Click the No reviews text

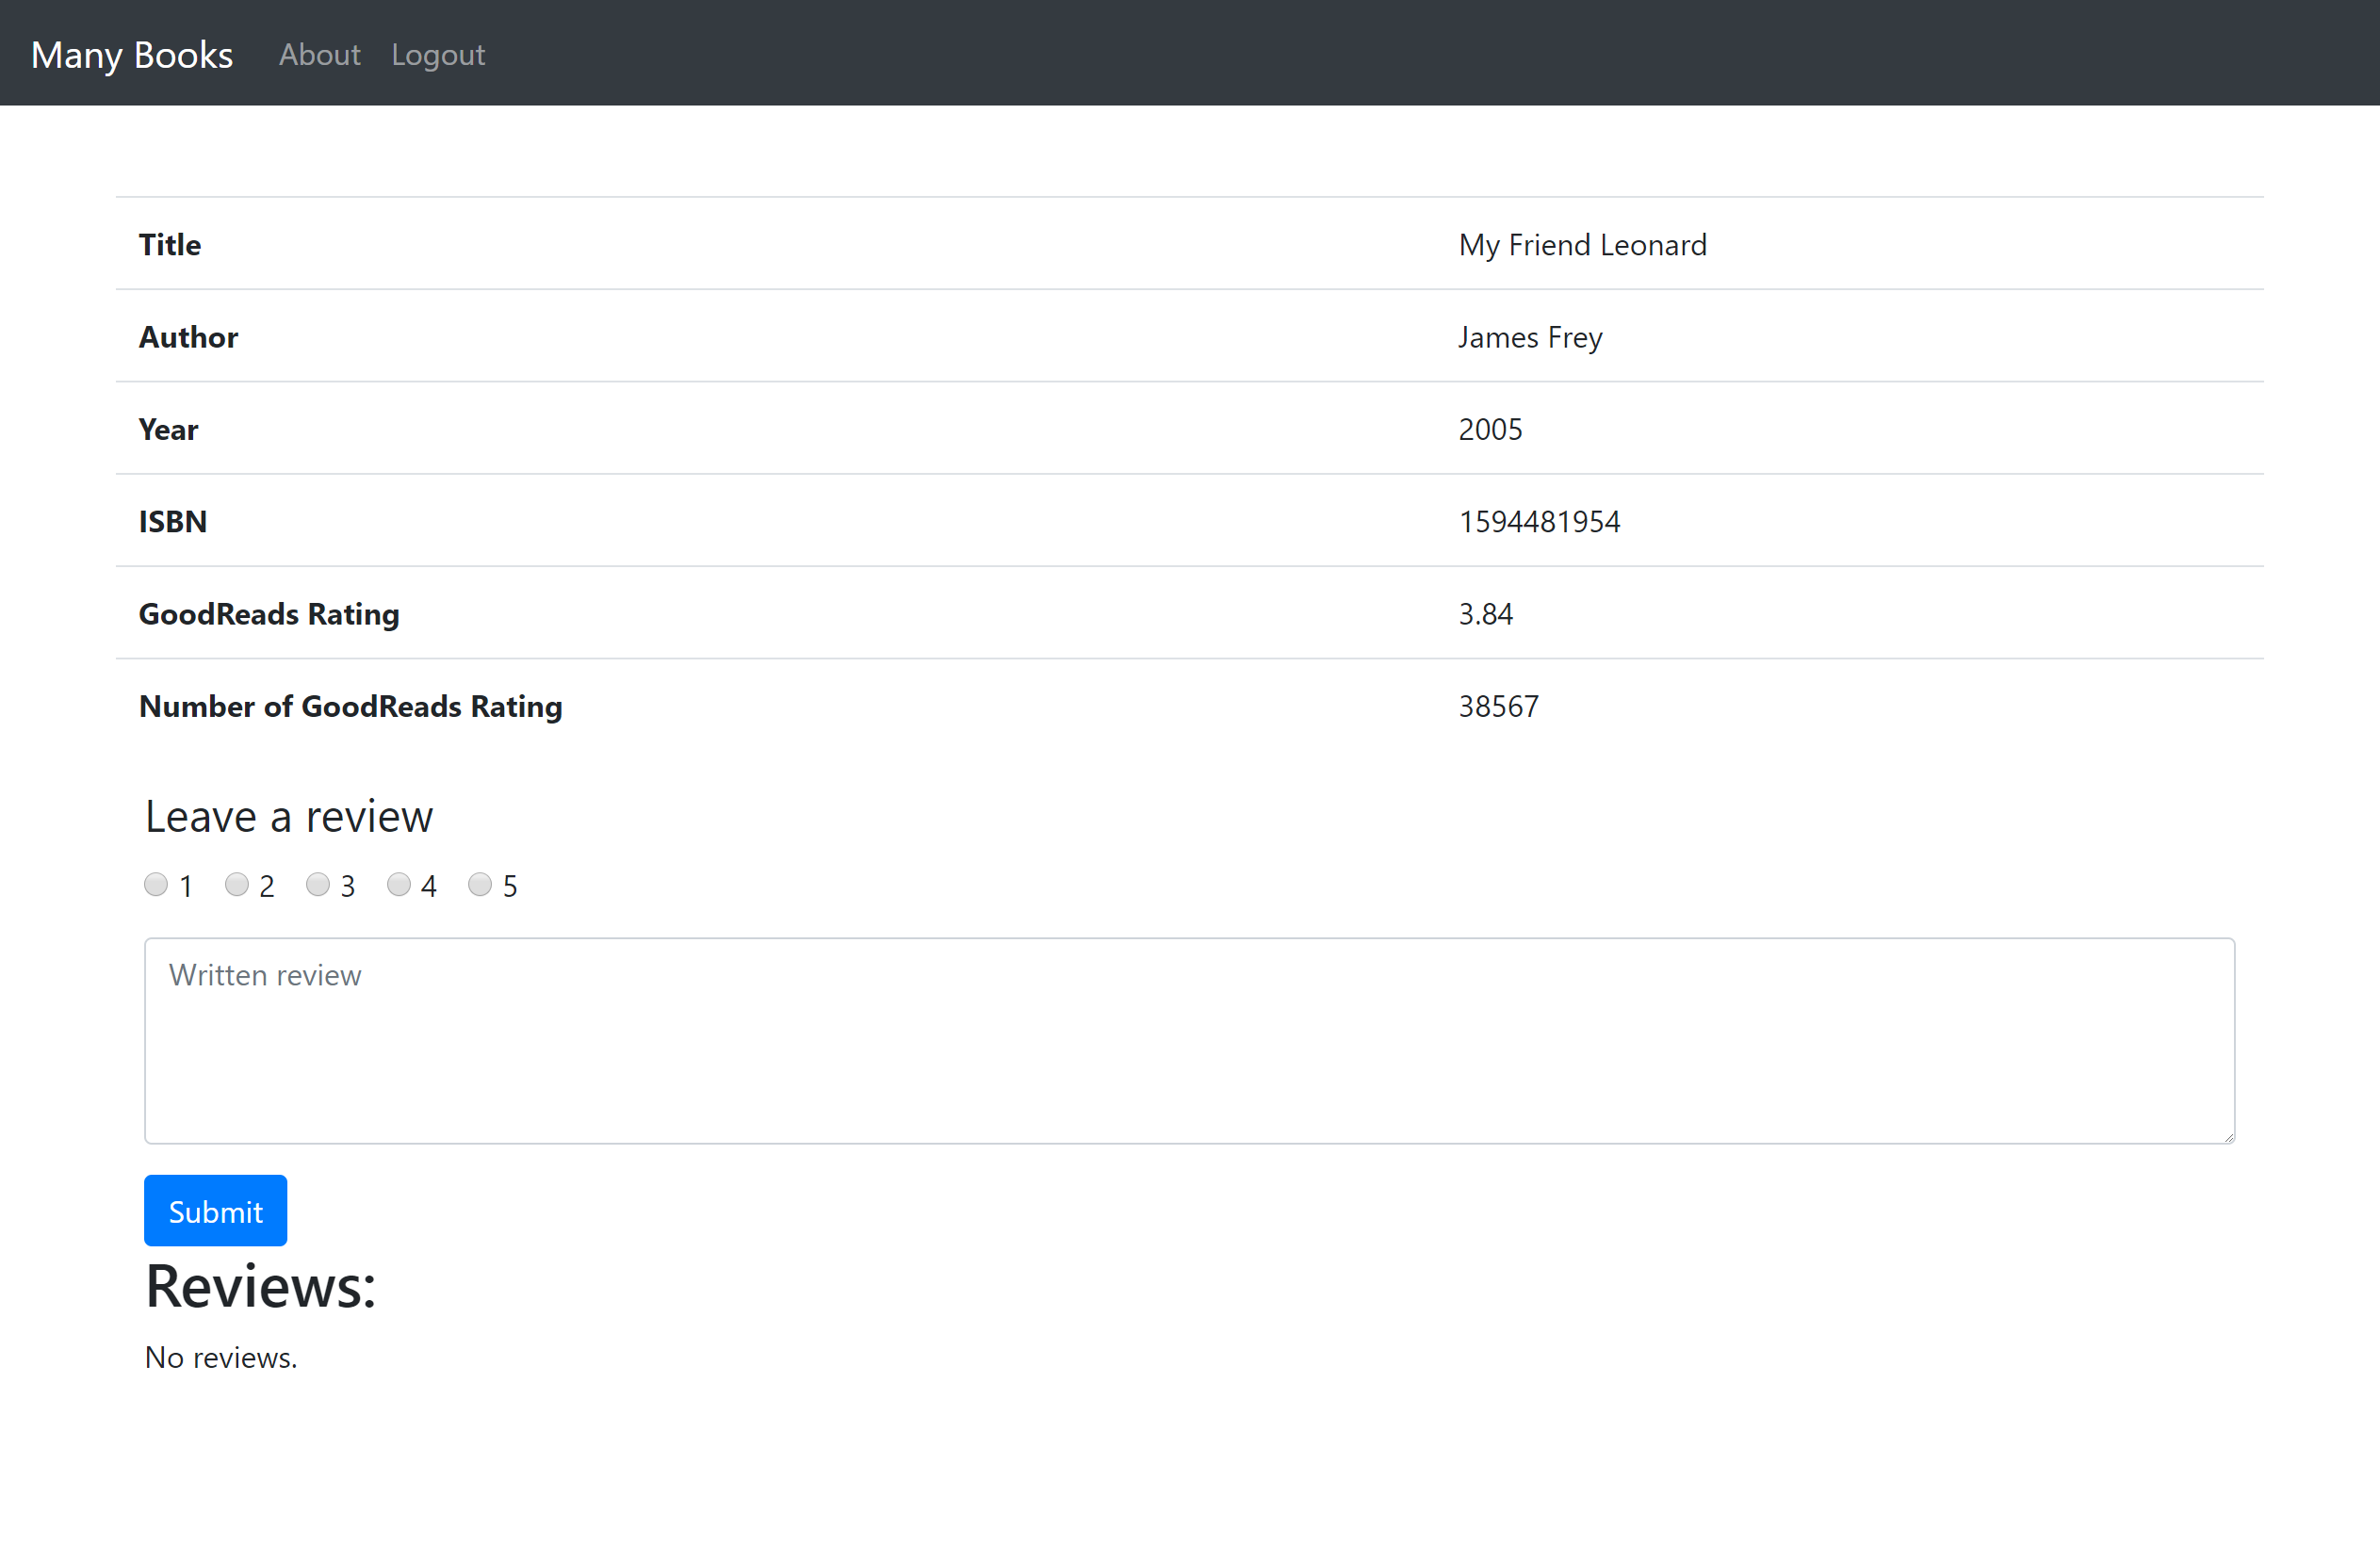(x=221, y=1357)
